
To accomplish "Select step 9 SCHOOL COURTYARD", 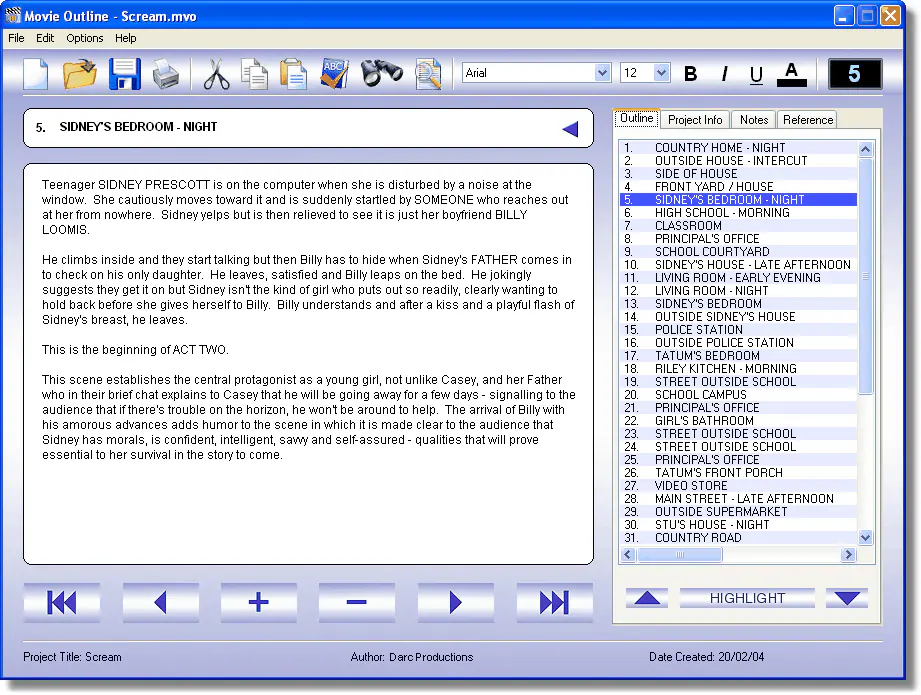I will (x=738, y=252).
